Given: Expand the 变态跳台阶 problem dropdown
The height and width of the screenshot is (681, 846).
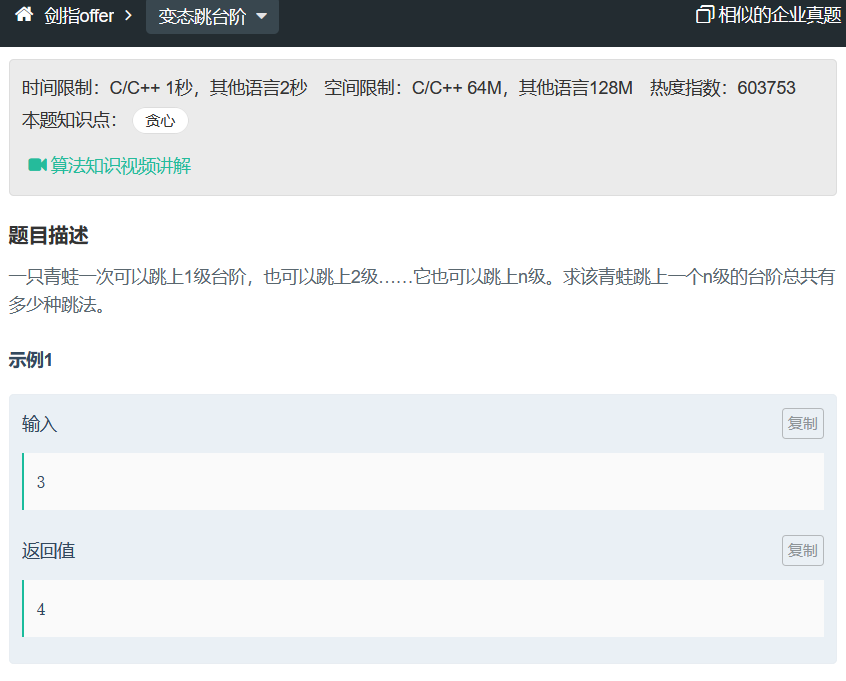Looking at the screenshot, I should click(212, 17).
